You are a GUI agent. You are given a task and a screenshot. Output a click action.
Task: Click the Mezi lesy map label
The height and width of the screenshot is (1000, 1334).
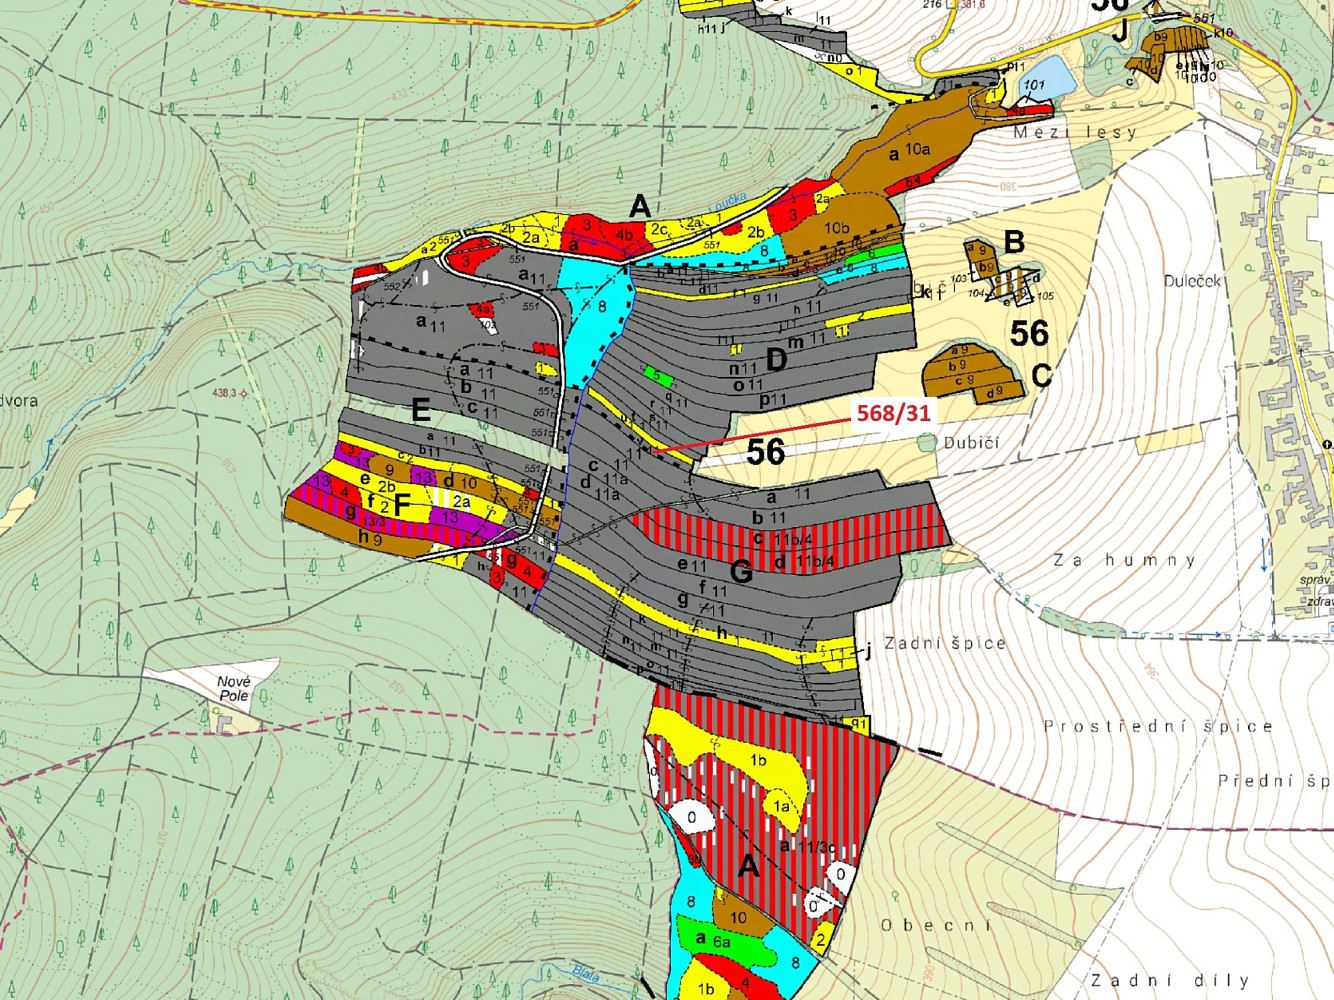(x=1075, y=132)
